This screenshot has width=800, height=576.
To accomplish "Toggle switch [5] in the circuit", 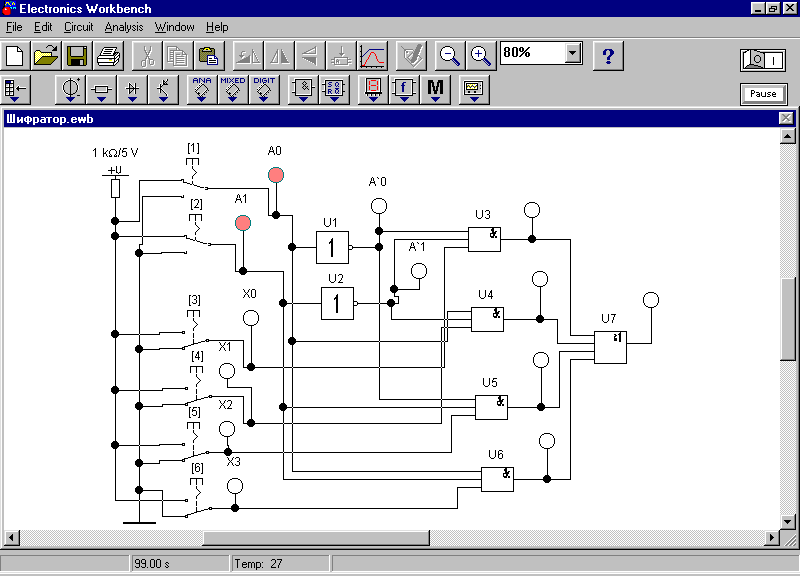I will coord(195,443).
